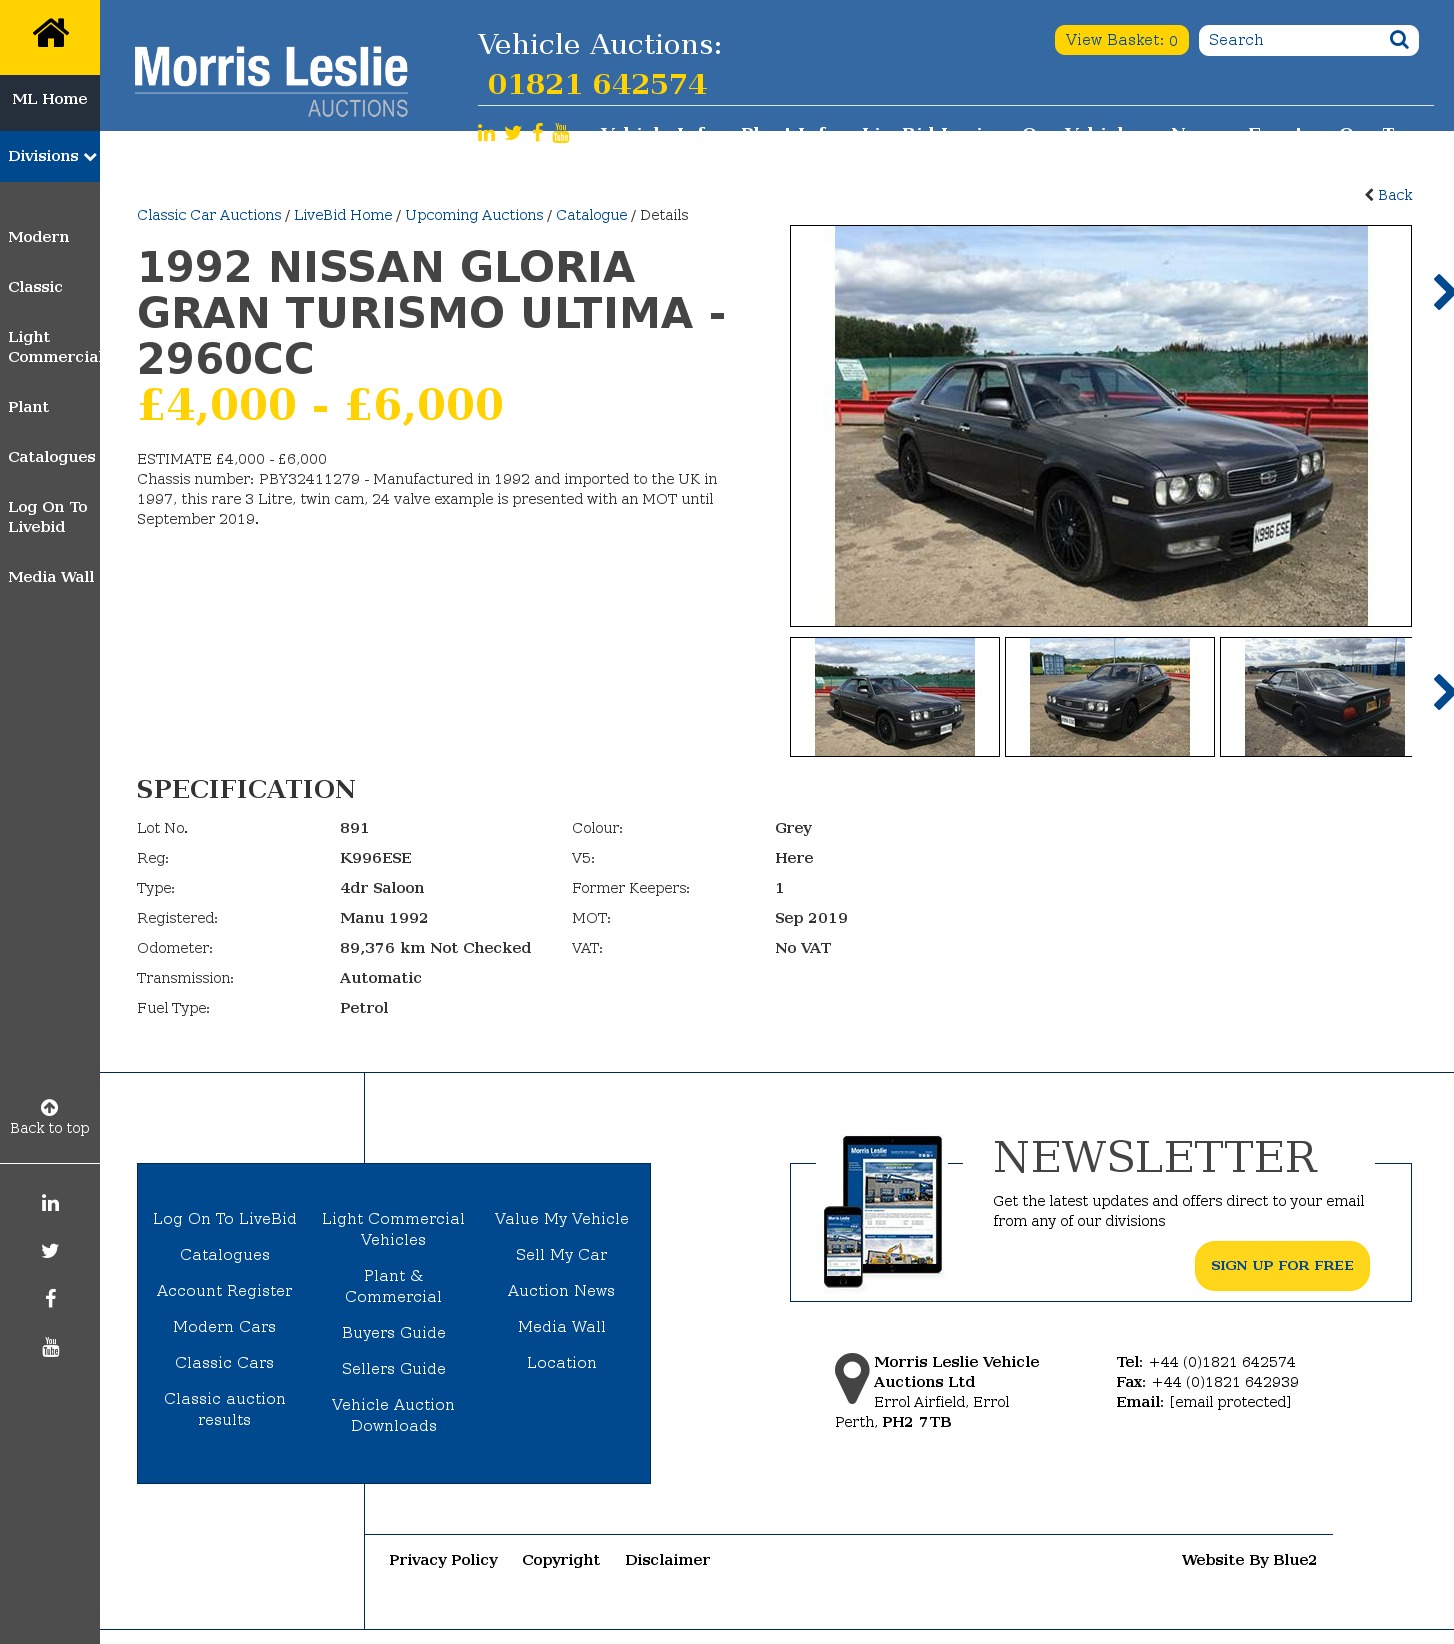The image size is (1454, 1644).
Task: Click phone number 01821 642574
Action: click(x=597, y=84)
